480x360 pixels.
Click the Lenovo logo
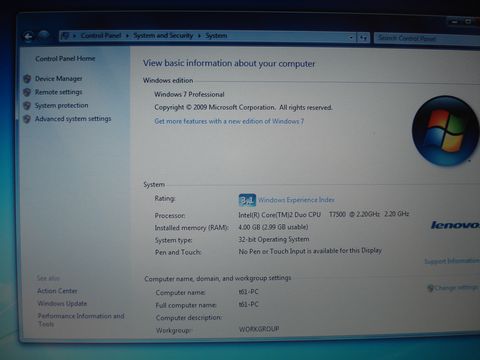point(455,225)
